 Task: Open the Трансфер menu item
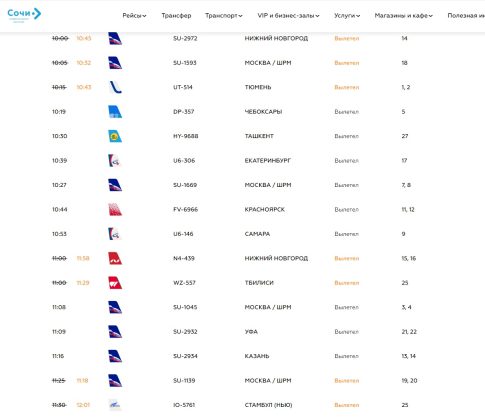pyautogui.click(x=176, y=15)
